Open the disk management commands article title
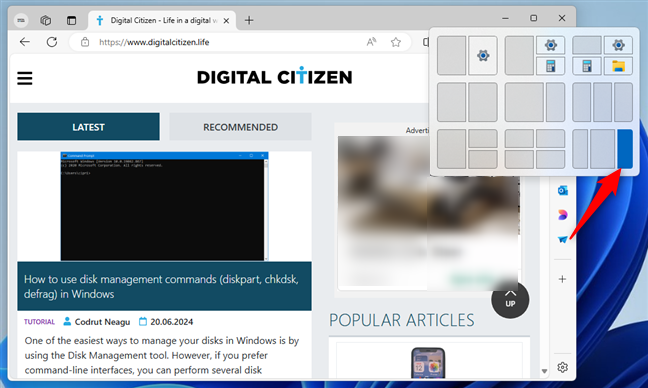 (161, 286)
